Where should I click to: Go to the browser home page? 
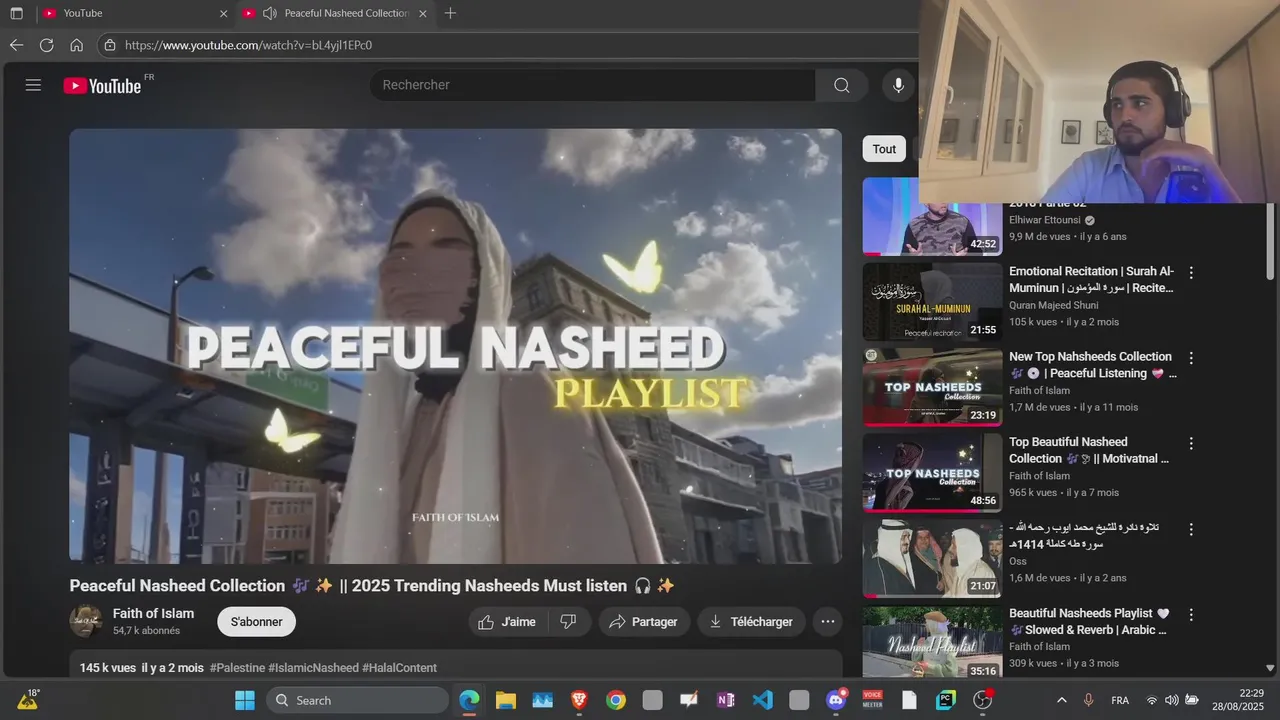tap(76, 45)
